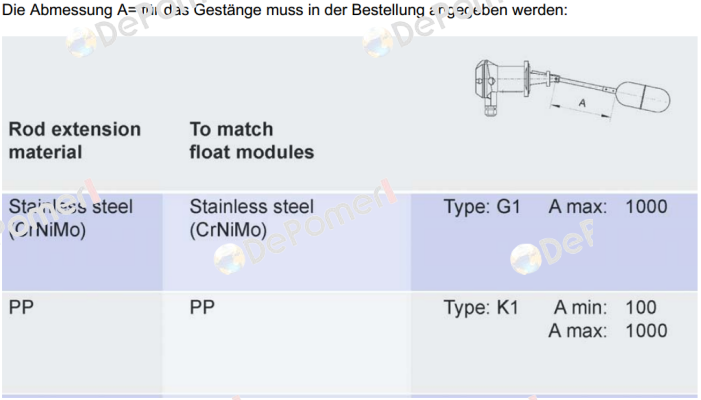Click 'Stainless steel (CrNiMo)' rod material cell
This screenshot has height=400, width=701.
pyautogui.click(x=71, y=218)
